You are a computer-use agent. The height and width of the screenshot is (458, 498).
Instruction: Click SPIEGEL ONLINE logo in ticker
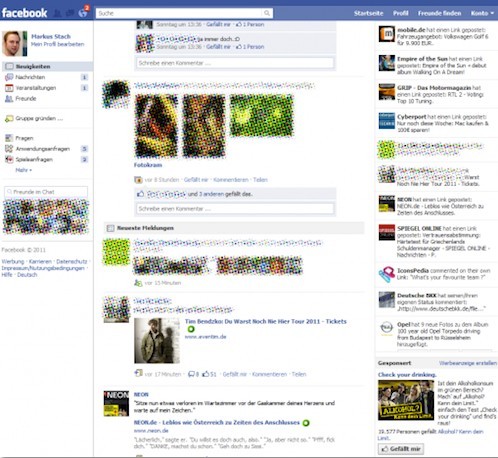click(x=387, y=232)
